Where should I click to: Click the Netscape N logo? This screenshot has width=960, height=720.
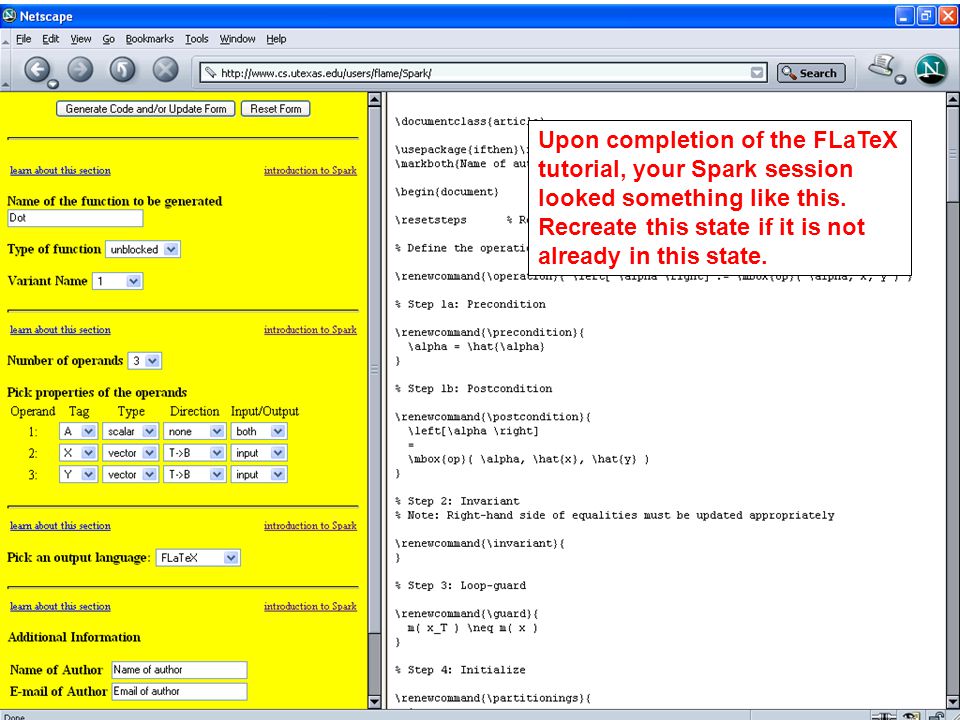pos(931,70)
